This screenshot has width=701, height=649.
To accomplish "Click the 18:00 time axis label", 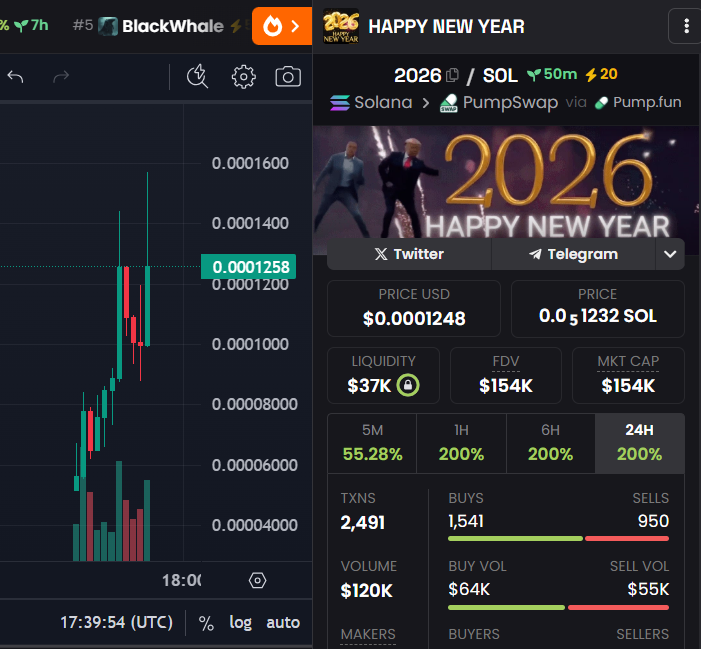I will tap(182, 581).
